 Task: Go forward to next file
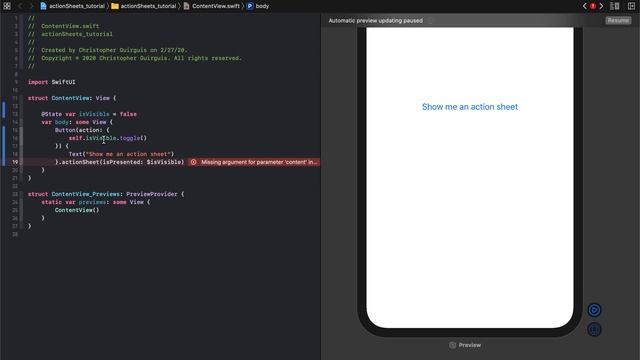[31, 6]
